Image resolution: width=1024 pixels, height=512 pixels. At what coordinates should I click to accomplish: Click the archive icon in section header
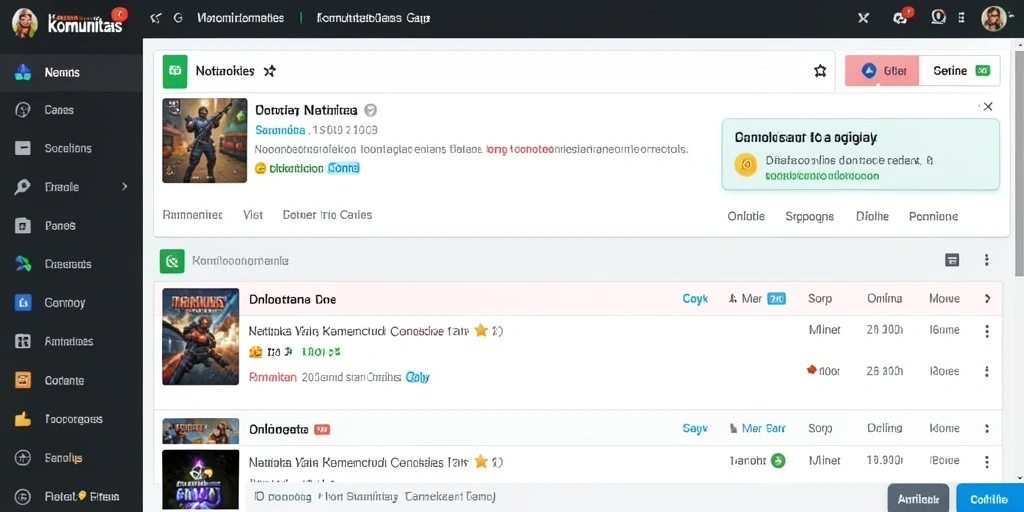[x=952, y=260]
